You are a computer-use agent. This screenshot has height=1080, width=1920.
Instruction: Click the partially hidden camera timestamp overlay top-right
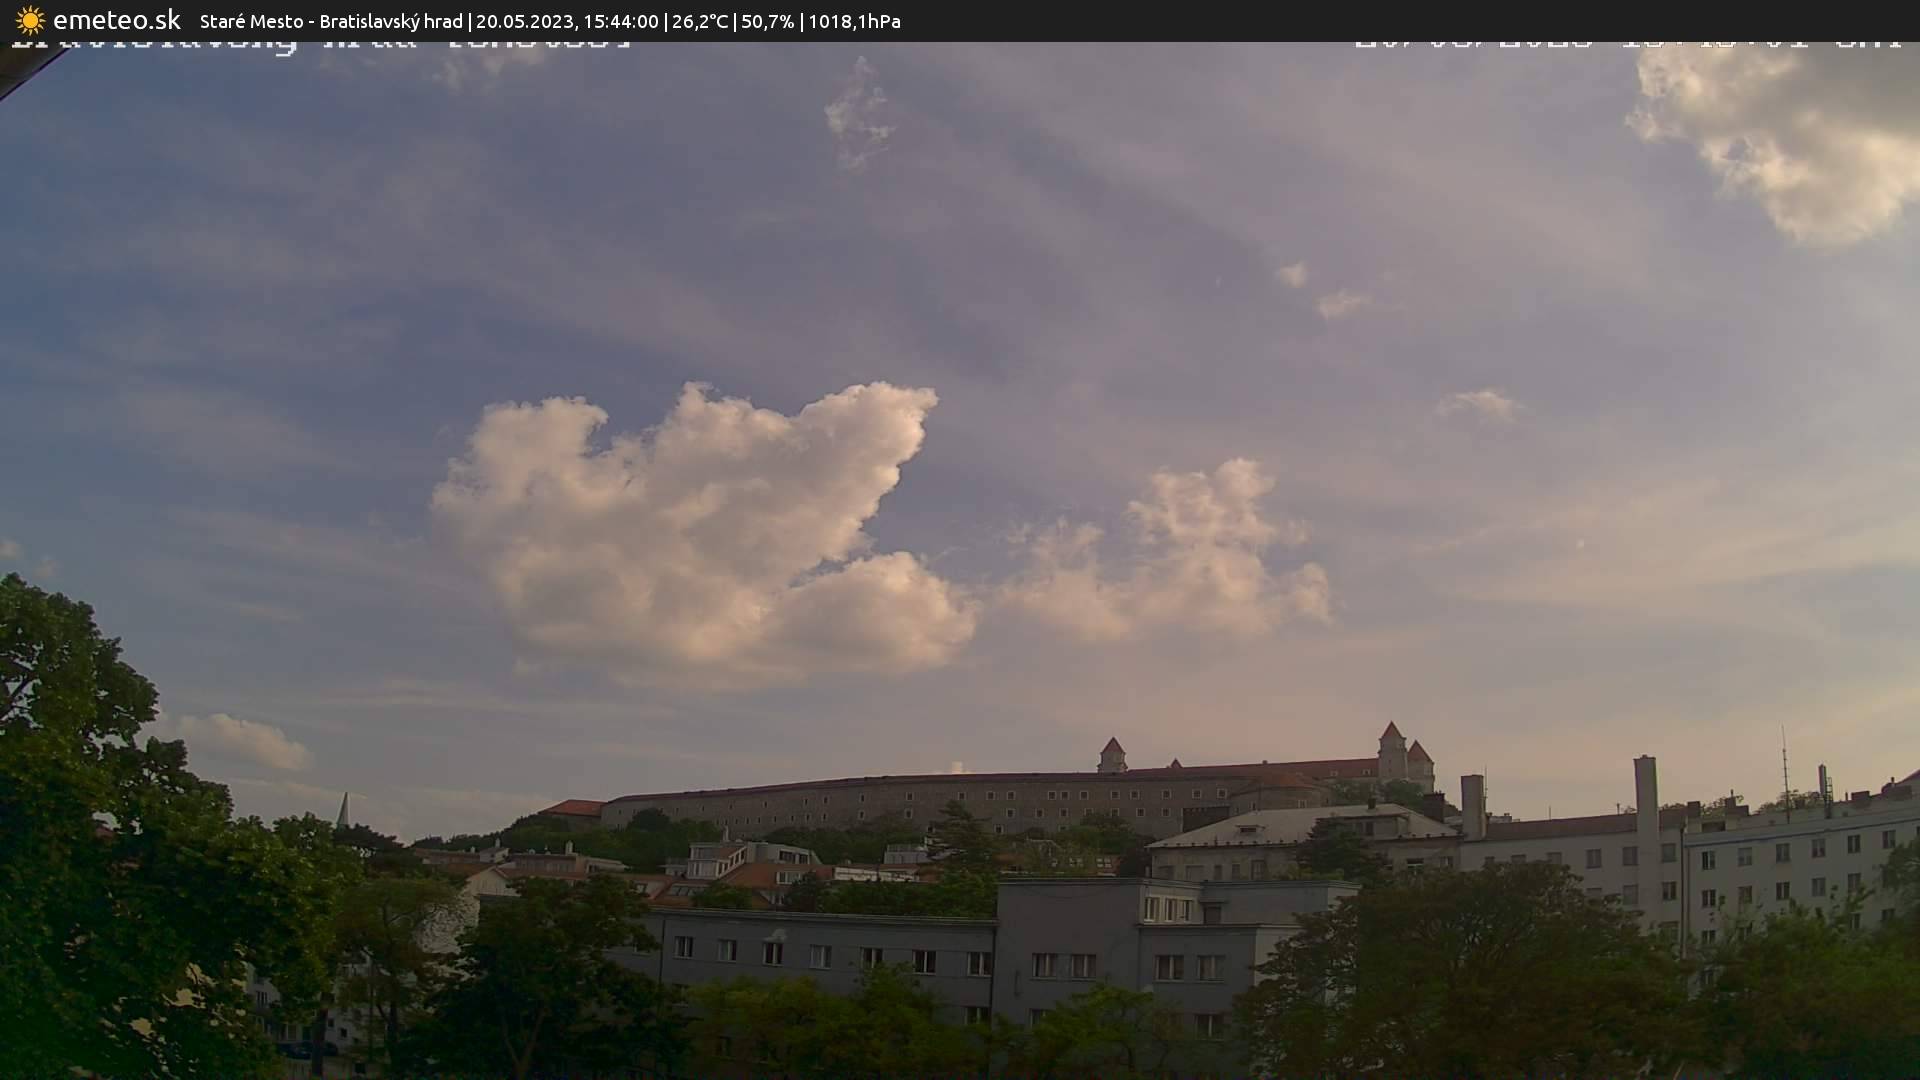coord(1625,44)
